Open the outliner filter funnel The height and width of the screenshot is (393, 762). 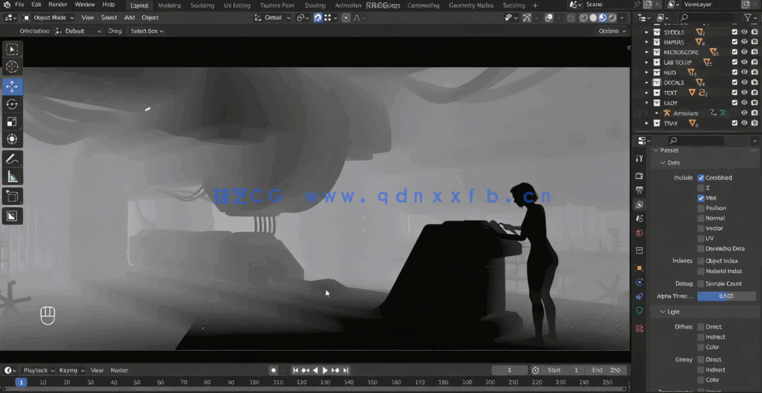click(748, 18)
